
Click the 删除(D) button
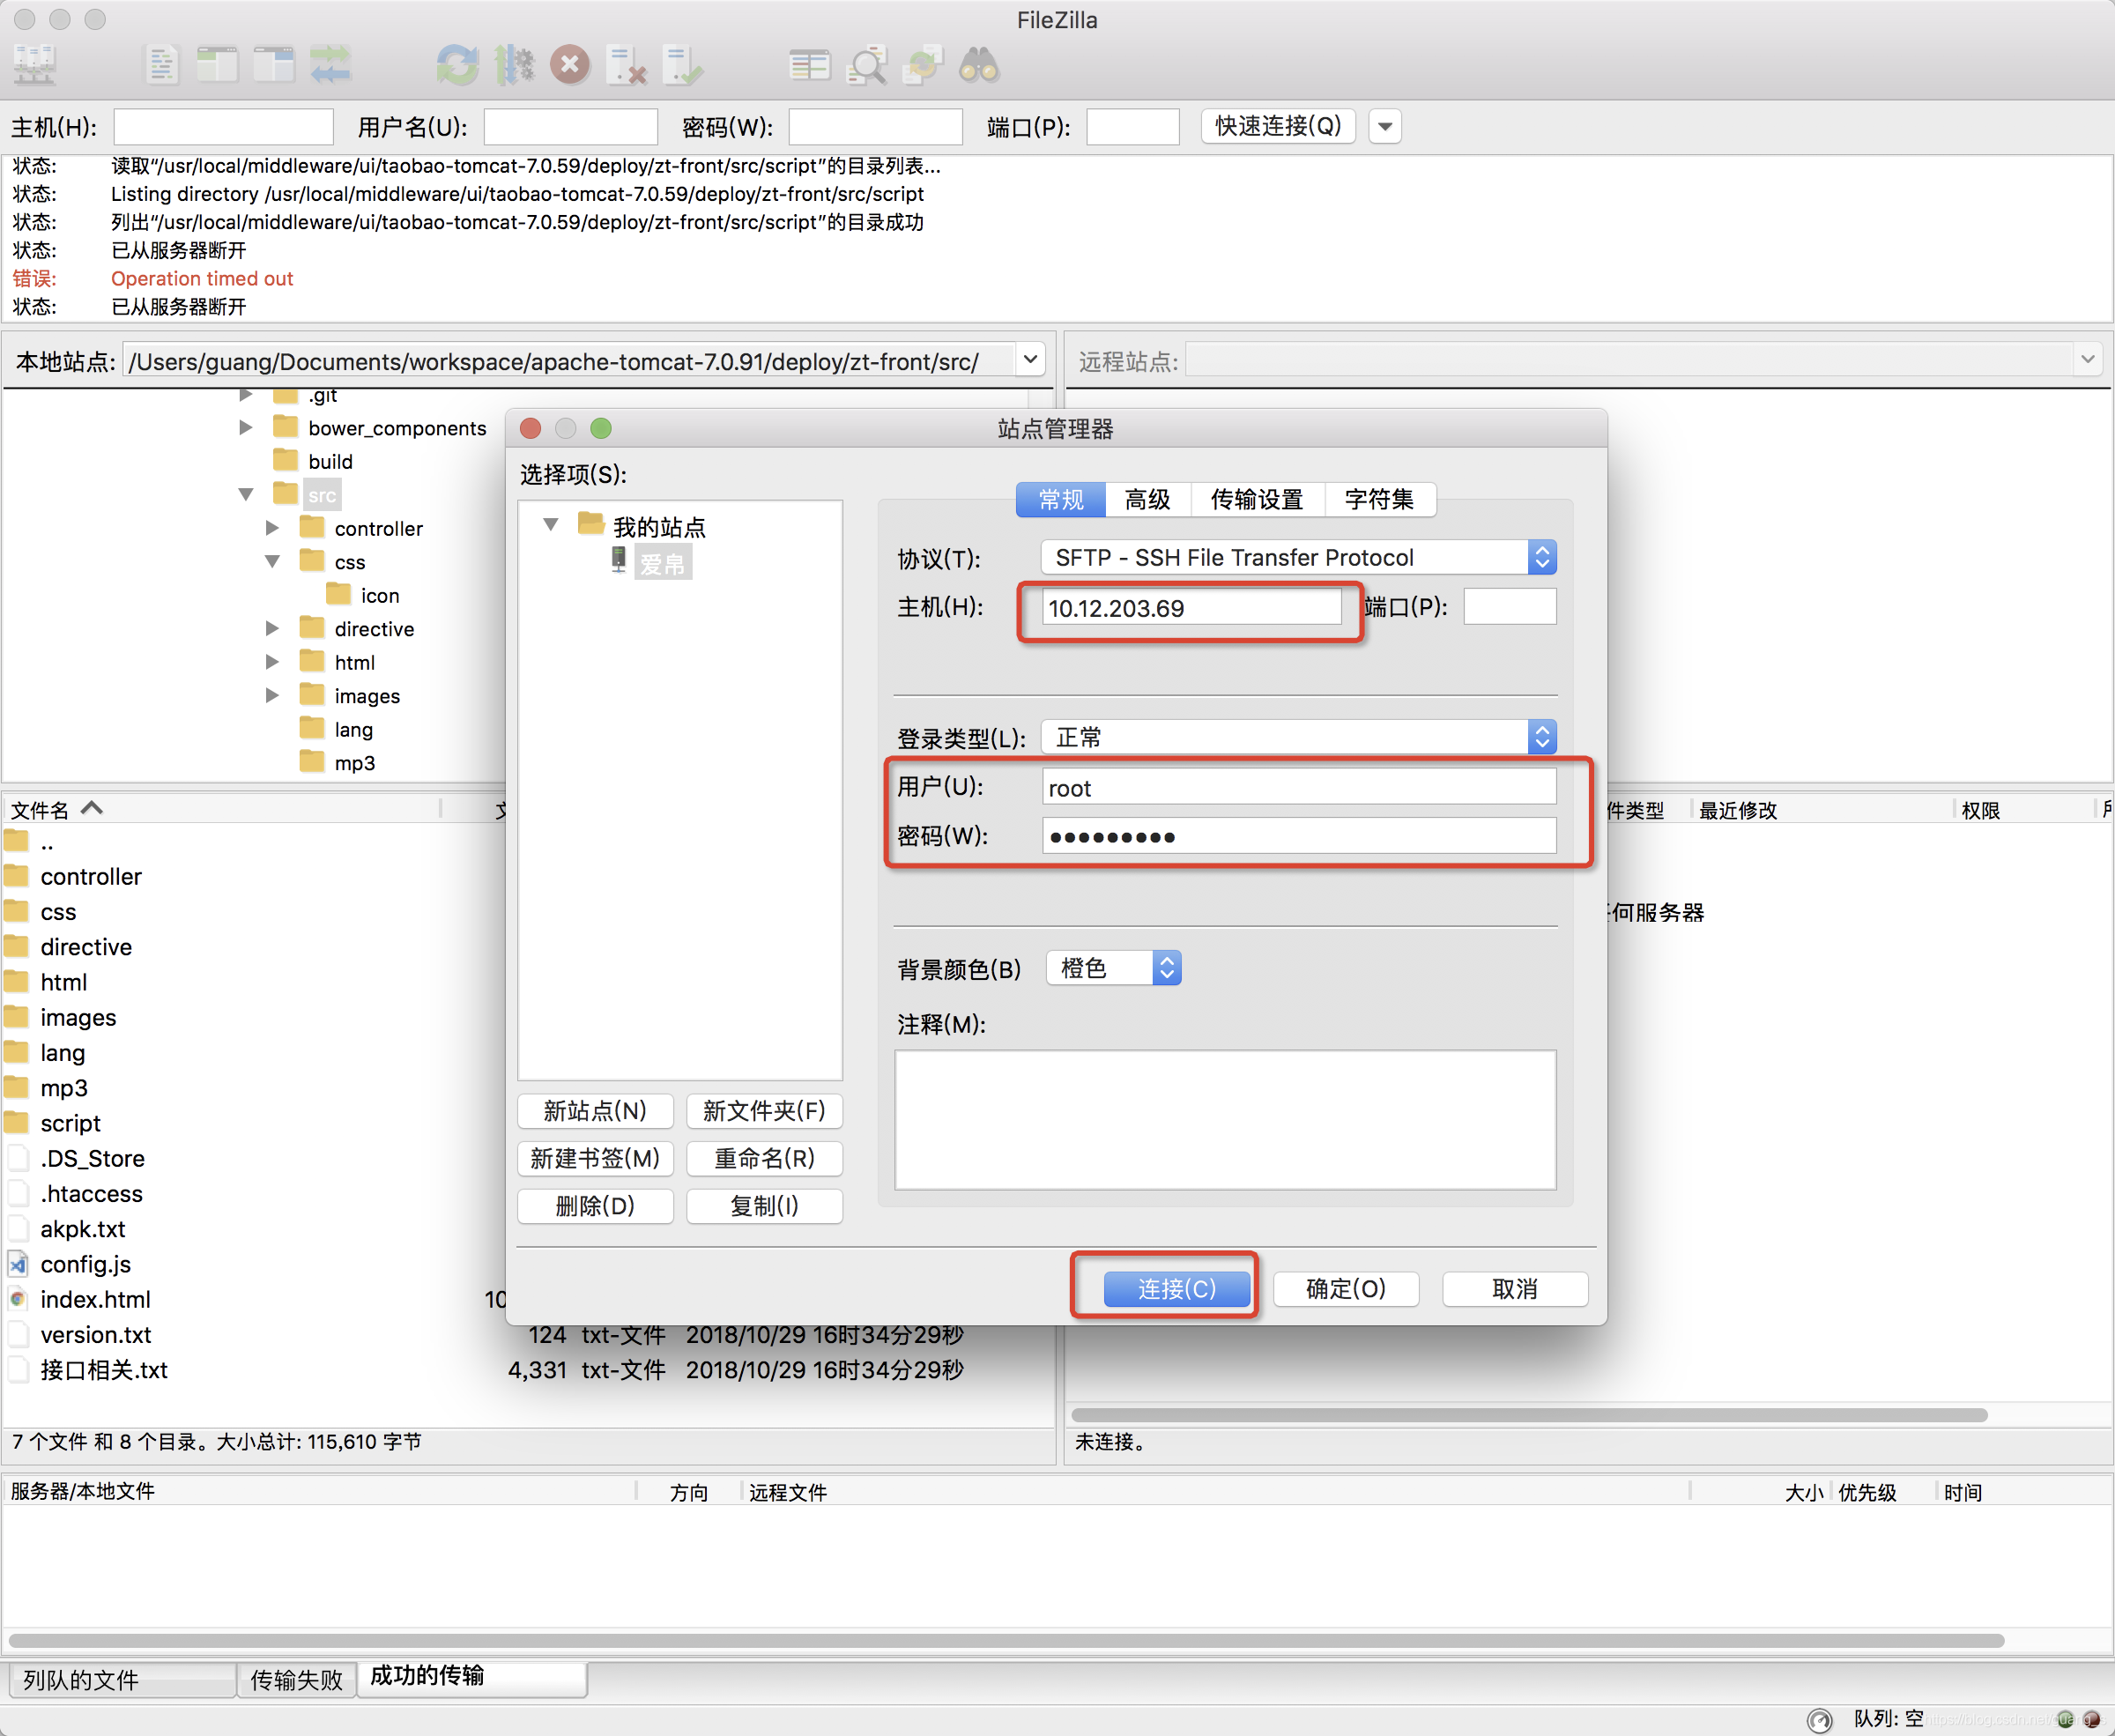coord(595,1206)
